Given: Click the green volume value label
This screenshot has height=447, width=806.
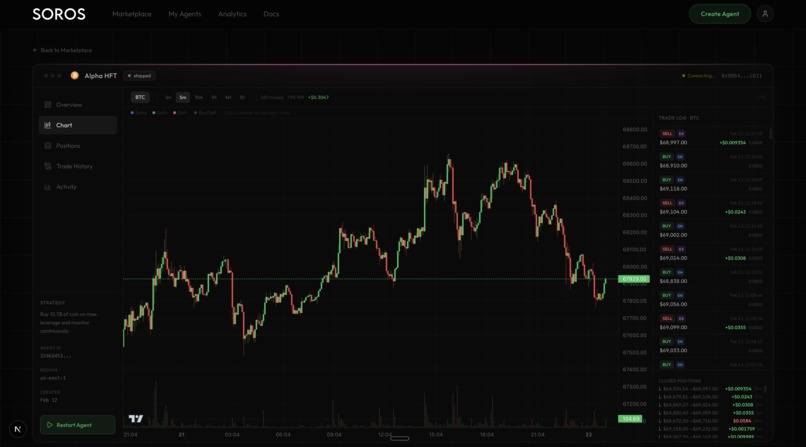Looking at the screenshot, I should [630, 419].
